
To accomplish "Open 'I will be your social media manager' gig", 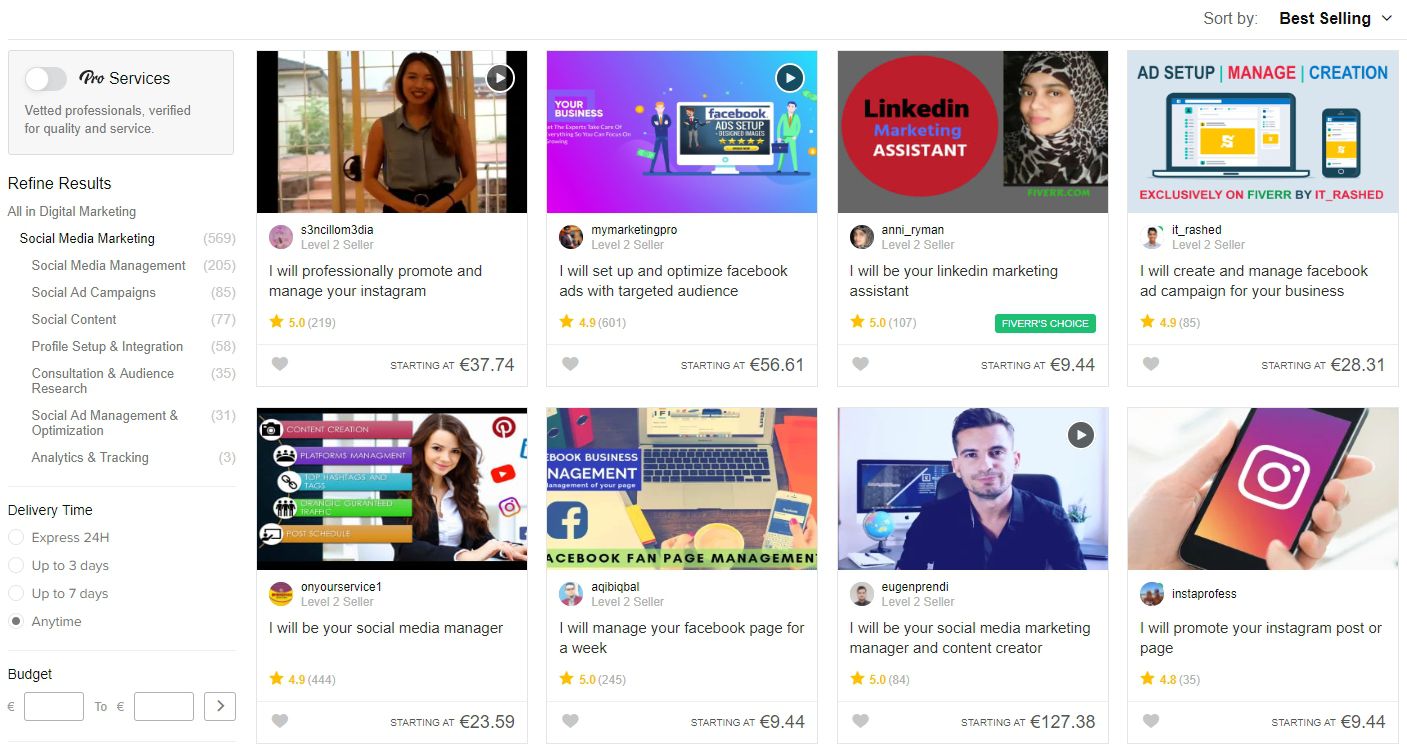I will [386, 628].
